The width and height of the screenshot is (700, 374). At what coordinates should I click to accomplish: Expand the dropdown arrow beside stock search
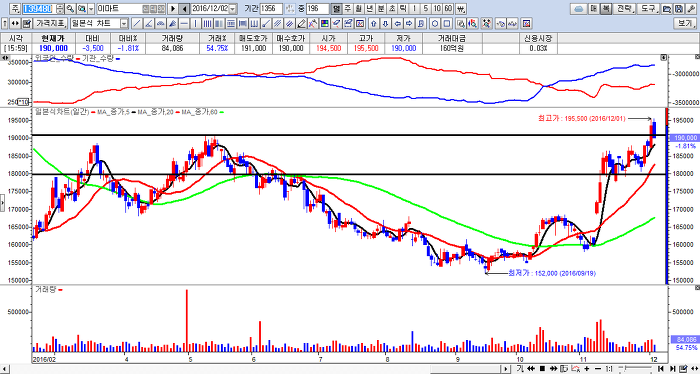click(x=91, y=9)
